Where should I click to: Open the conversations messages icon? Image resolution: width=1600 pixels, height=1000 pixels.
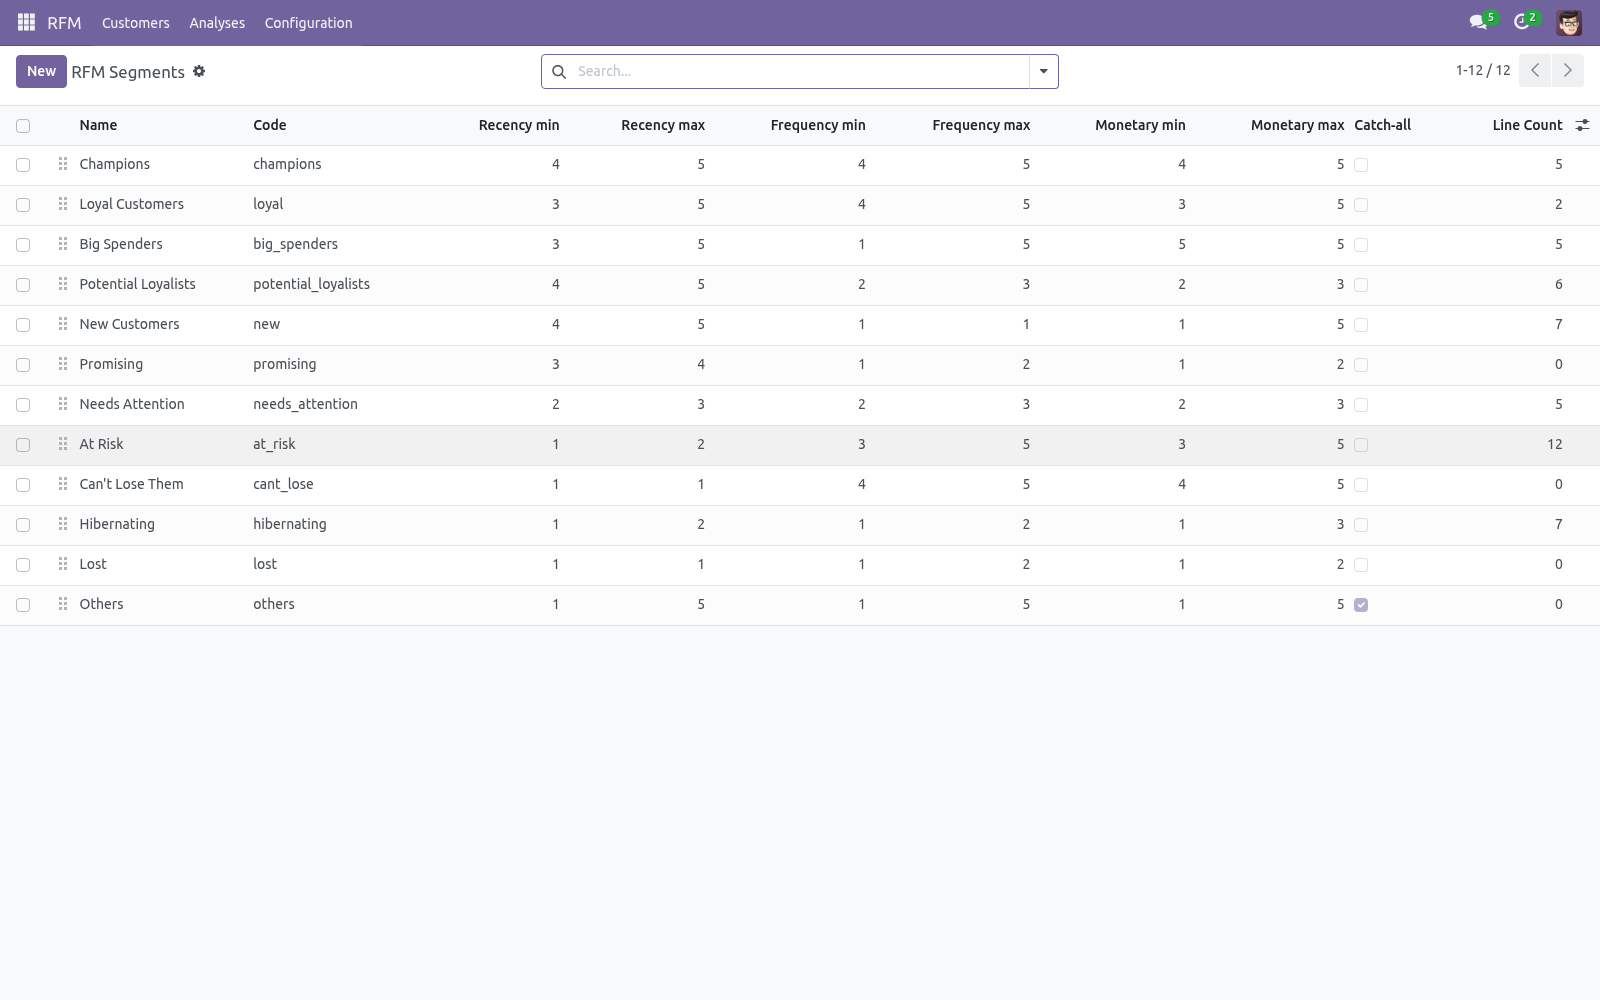tap(1478, 22)
